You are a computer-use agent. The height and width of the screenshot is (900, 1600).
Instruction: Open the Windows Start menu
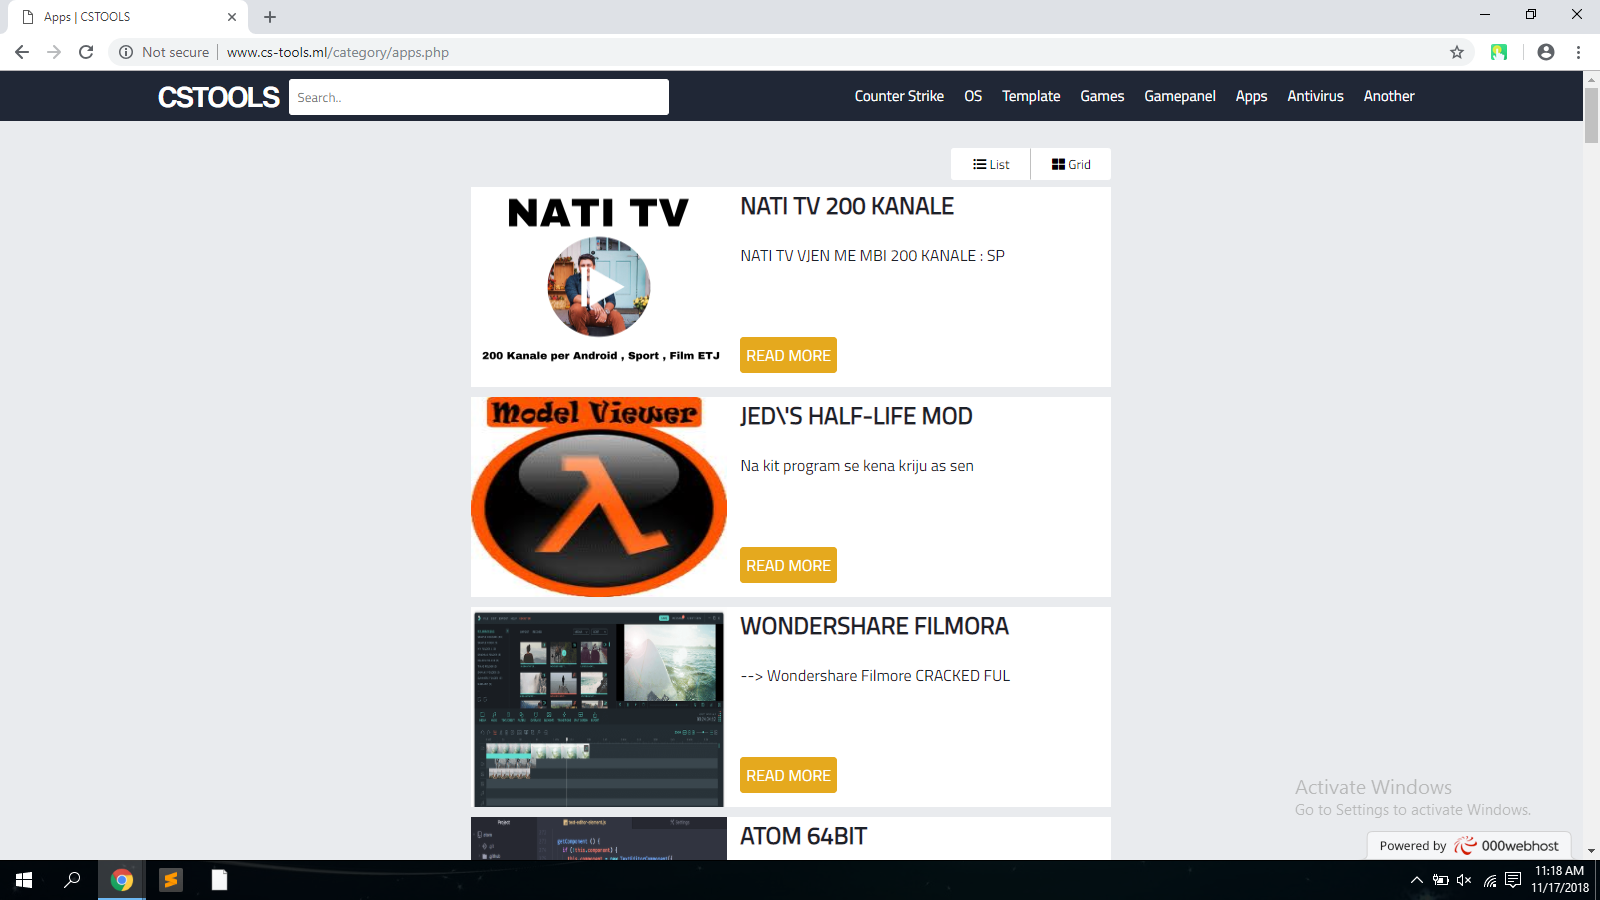tap(24, 880)
